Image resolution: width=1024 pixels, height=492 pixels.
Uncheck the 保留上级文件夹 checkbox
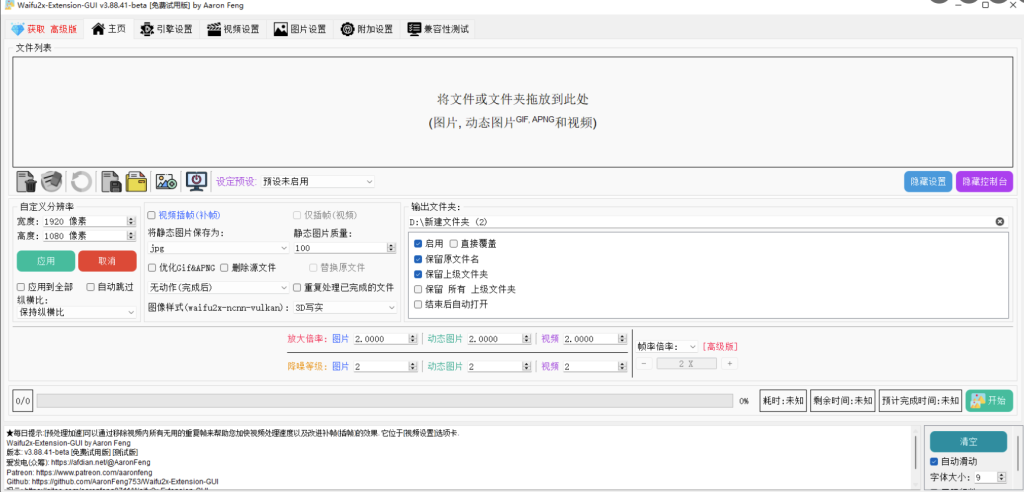click(418, 274)
